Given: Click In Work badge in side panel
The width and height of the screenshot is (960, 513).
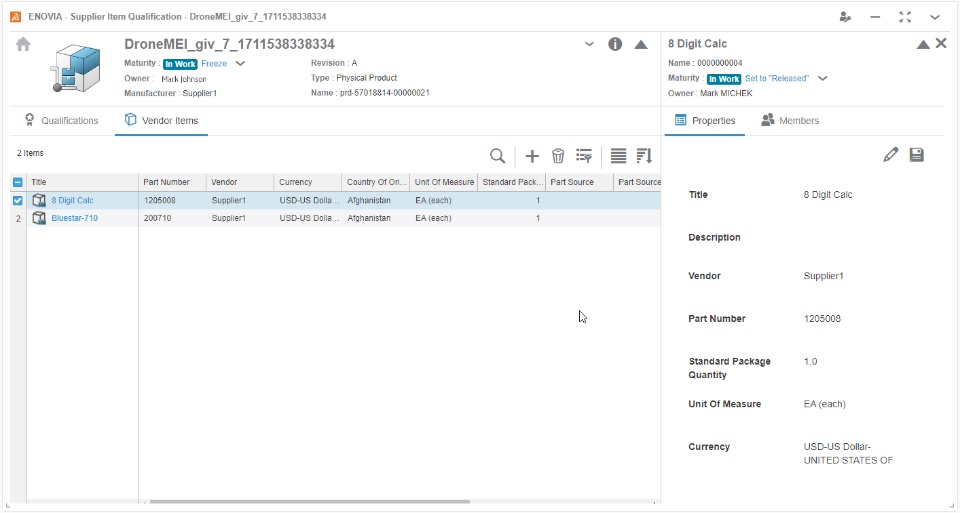Looking at the screenshot, I should (x=724, y=79).
